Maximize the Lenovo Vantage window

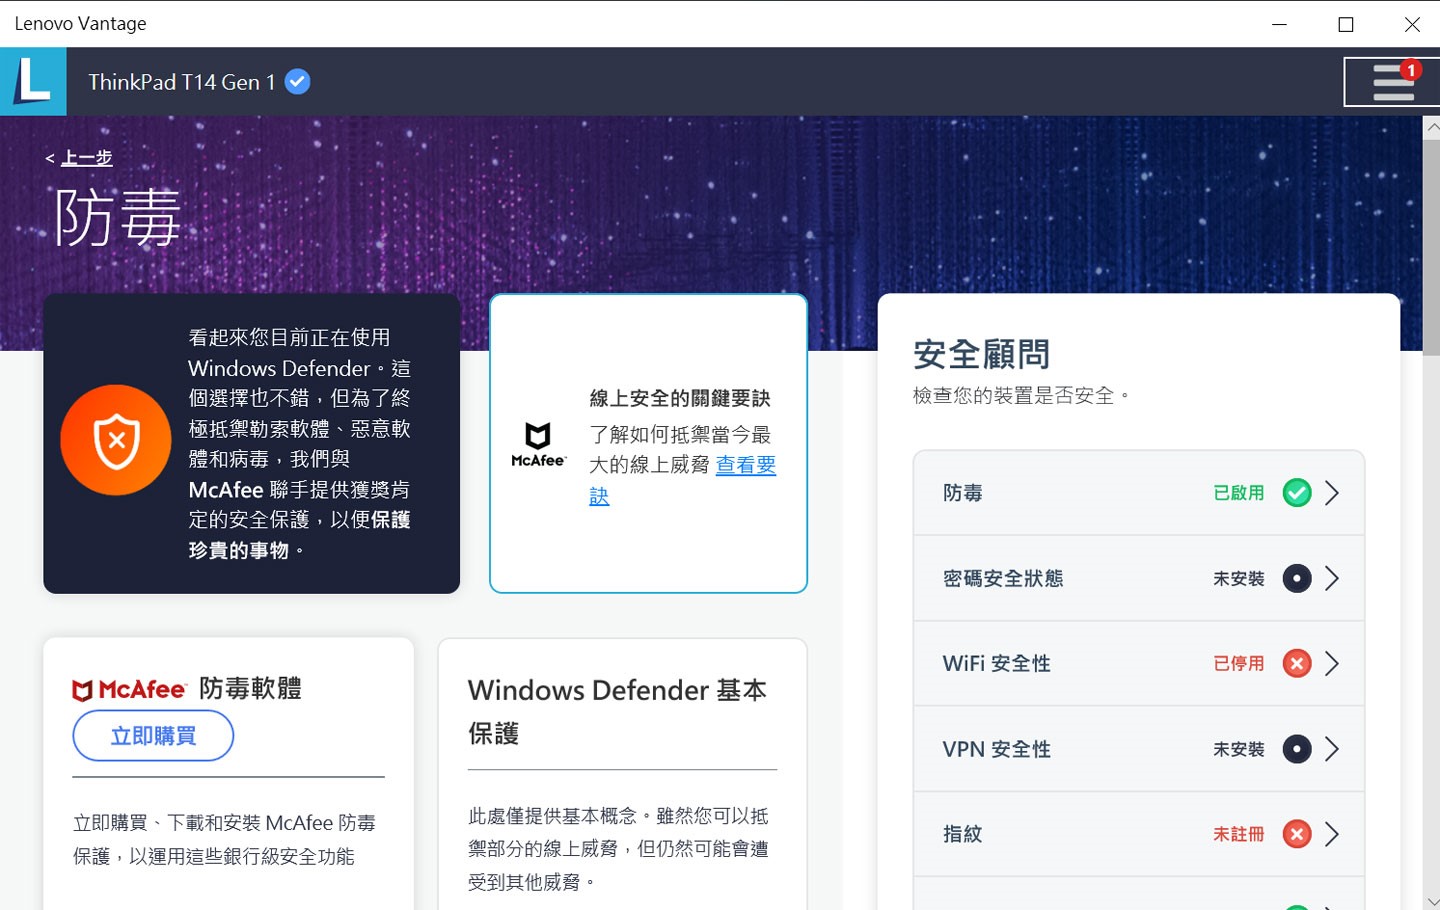tap(1346, 24)
